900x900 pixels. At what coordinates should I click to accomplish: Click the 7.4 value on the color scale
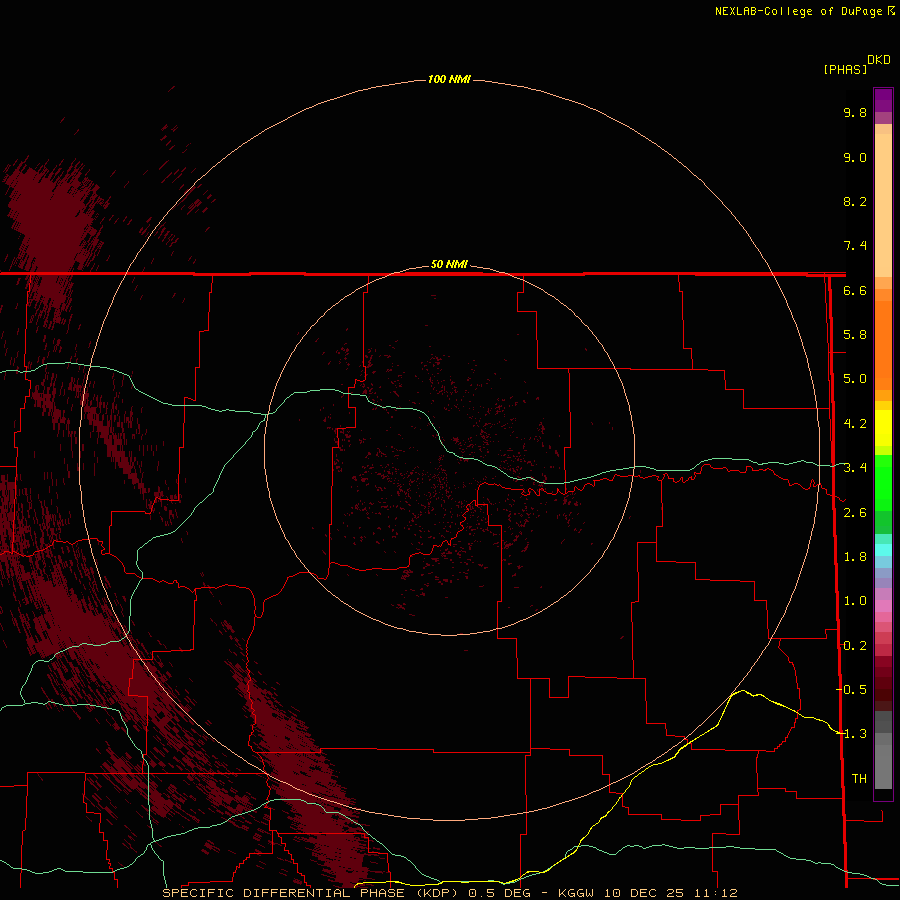855,246
